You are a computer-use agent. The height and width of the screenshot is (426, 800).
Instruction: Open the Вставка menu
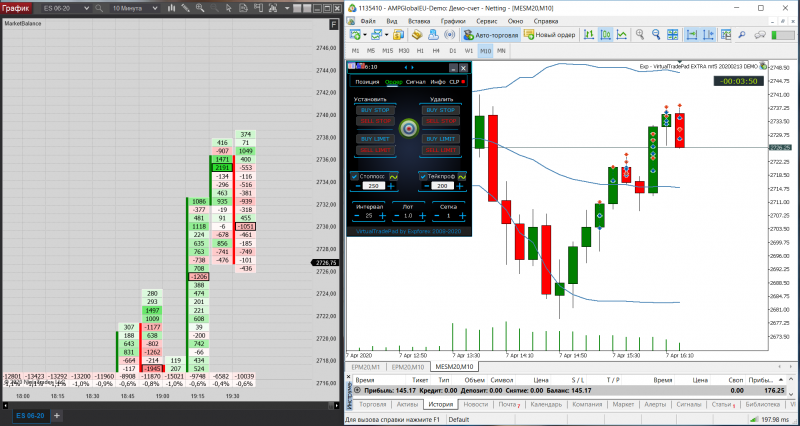click(x=419, y=21)
